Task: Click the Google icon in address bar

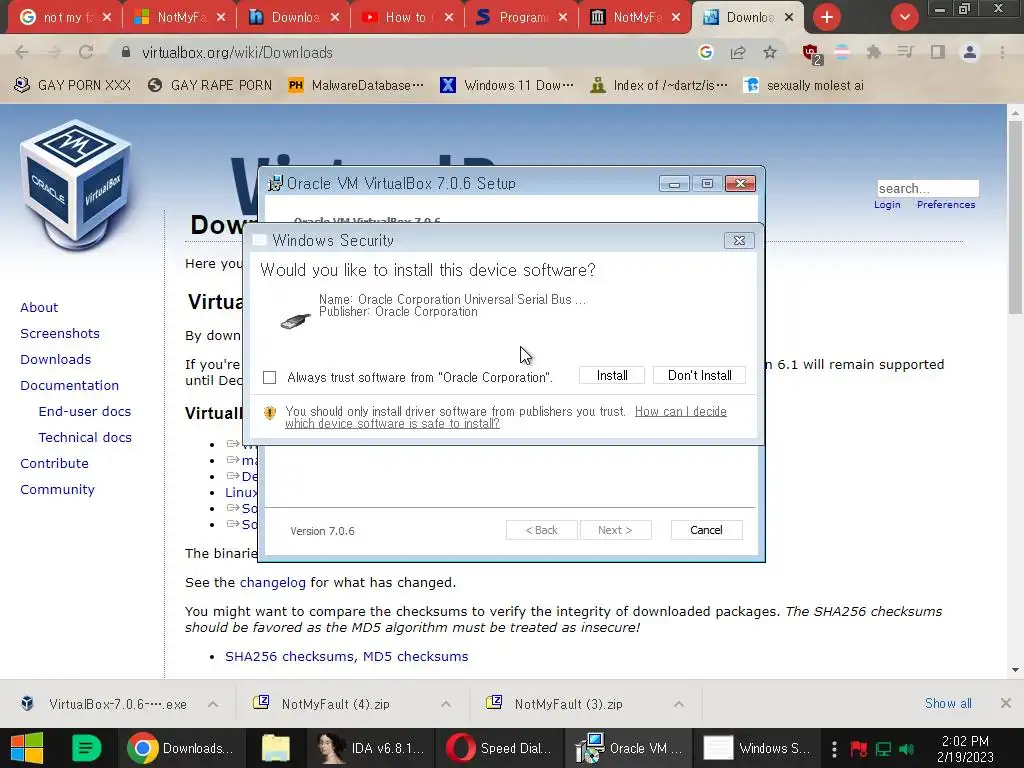Action: (x=705, y=53)
